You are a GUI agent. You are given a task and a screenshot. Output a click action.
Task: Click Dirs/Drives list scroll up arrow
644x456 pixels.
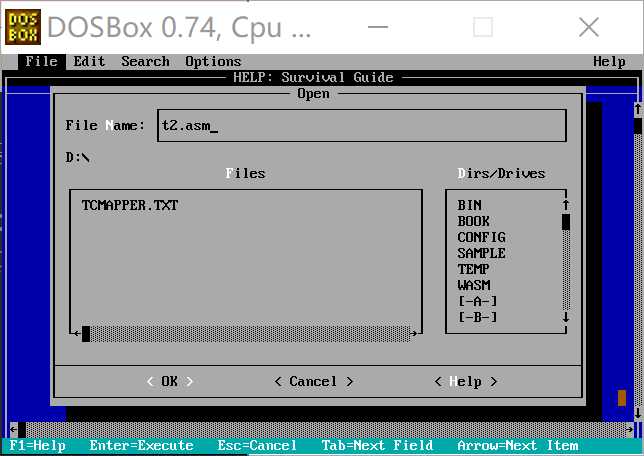566,205
